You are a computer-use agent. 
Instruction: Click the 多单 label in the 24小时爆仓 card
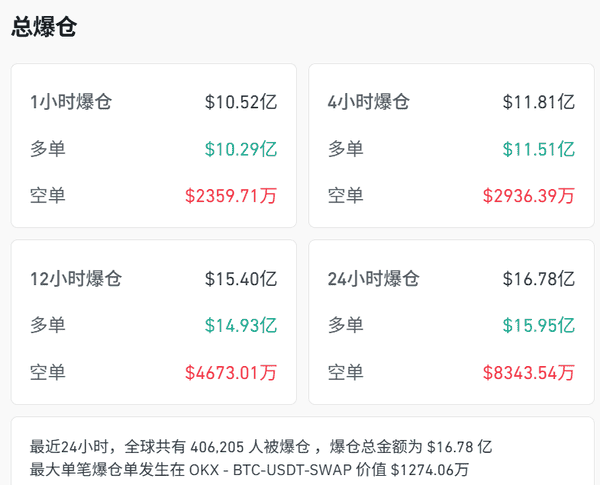point(346,326)
